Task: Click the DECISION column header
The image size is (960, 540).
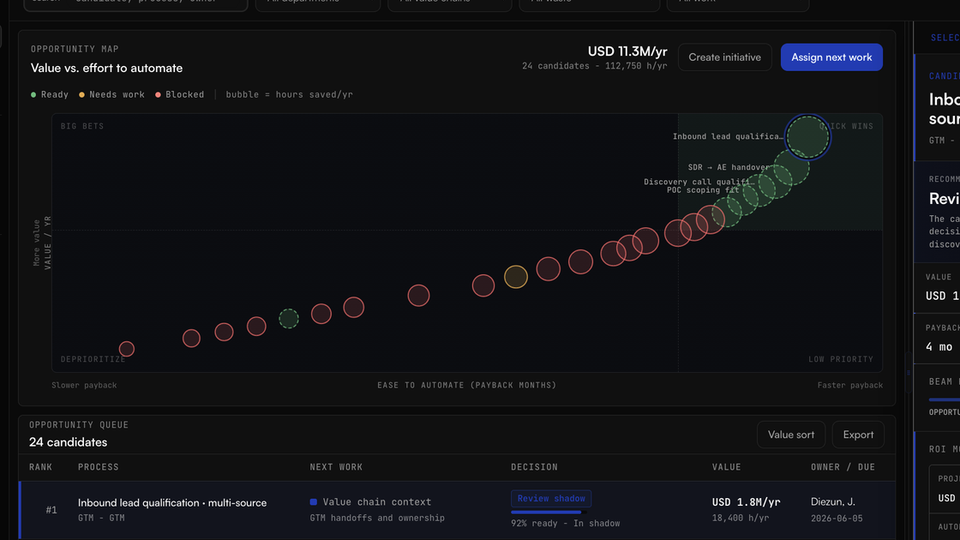Action: coord(534,467)
